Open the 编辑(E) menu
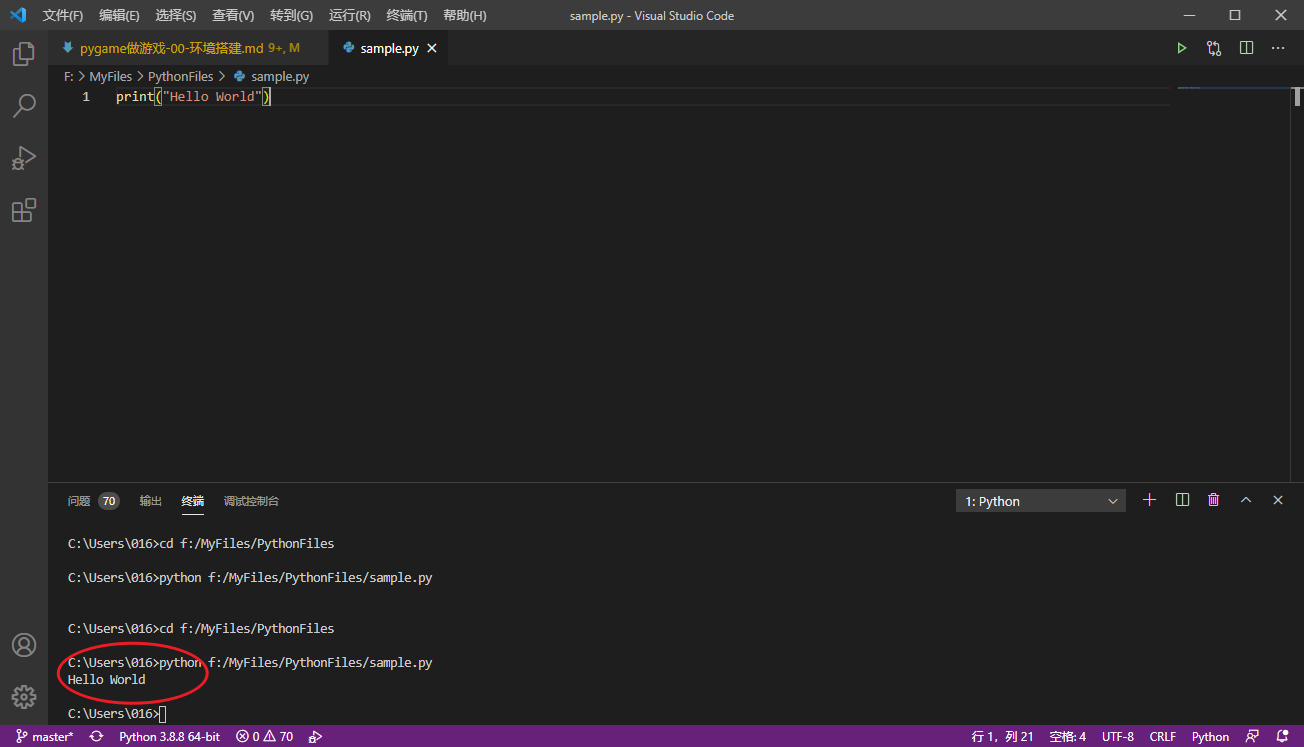Viewport: 1304px width, 747px height. 119,16
